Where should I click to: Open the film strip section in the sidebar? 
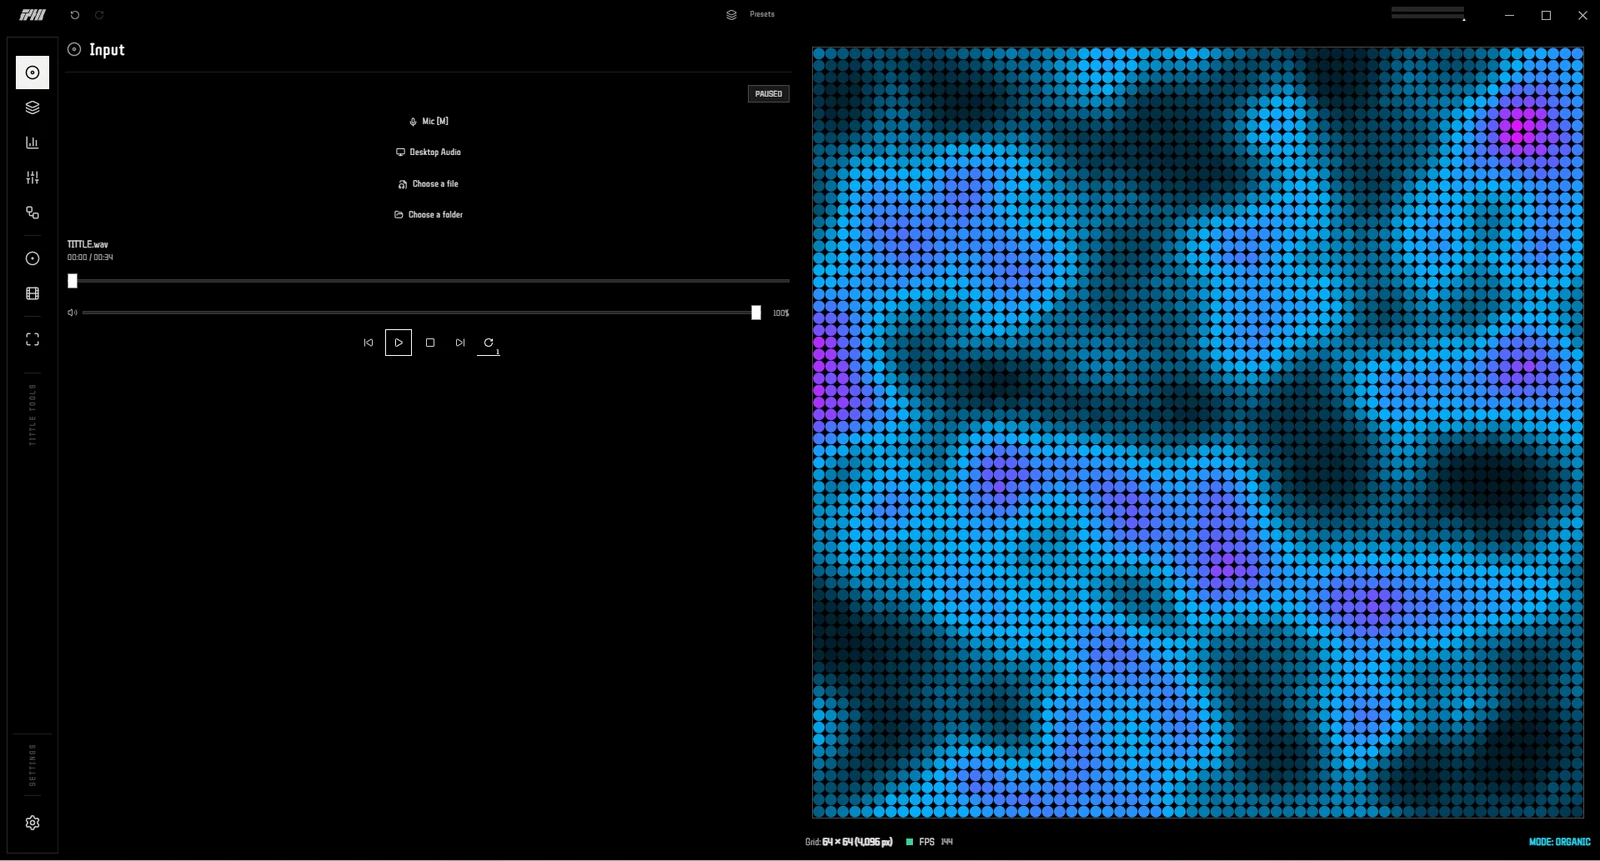tap(32, 294)
